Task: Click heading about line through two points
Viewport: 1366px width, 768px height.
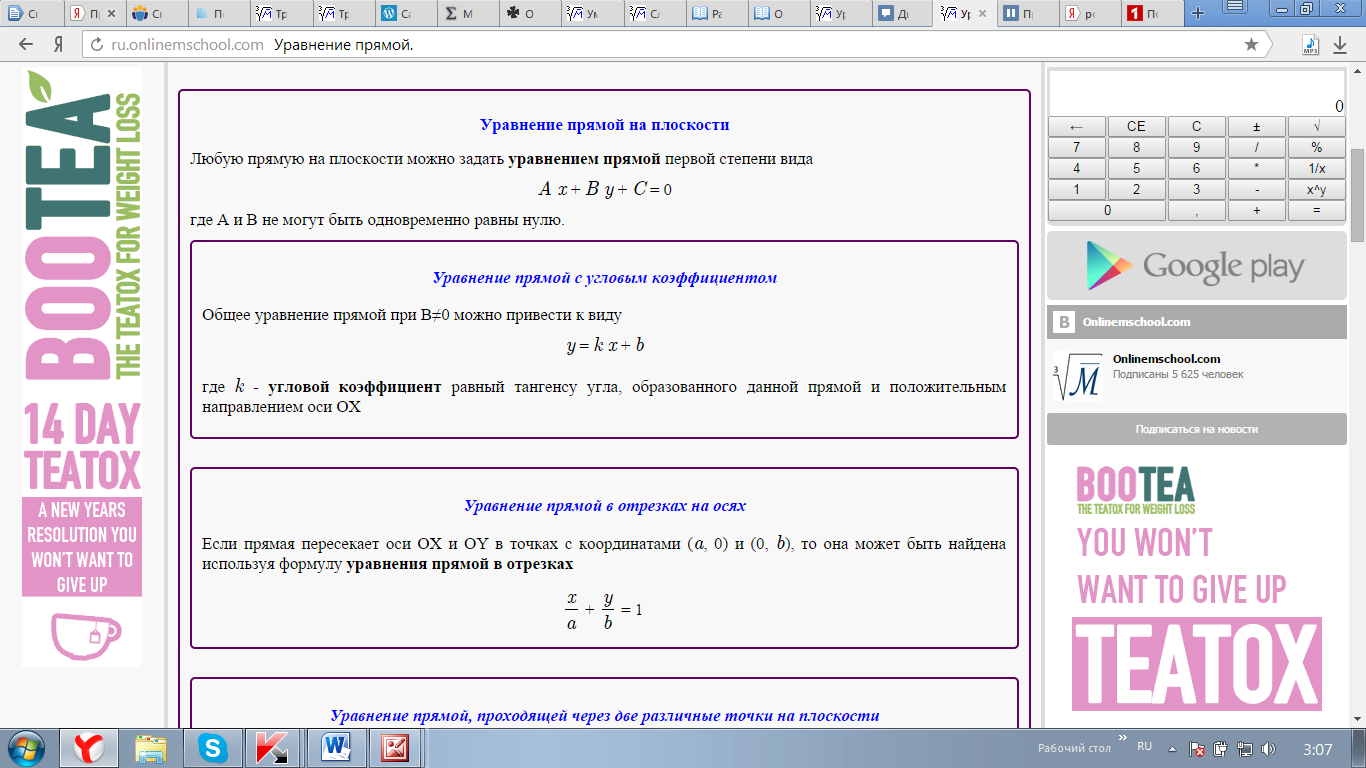Action: coord(604,716)
